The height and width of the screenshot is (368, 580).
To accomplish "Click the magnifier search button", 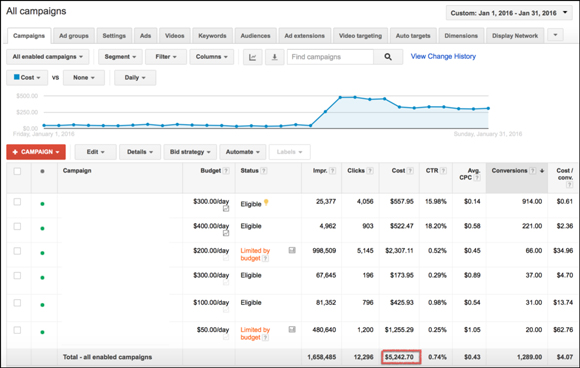I will tap(388, 57).
